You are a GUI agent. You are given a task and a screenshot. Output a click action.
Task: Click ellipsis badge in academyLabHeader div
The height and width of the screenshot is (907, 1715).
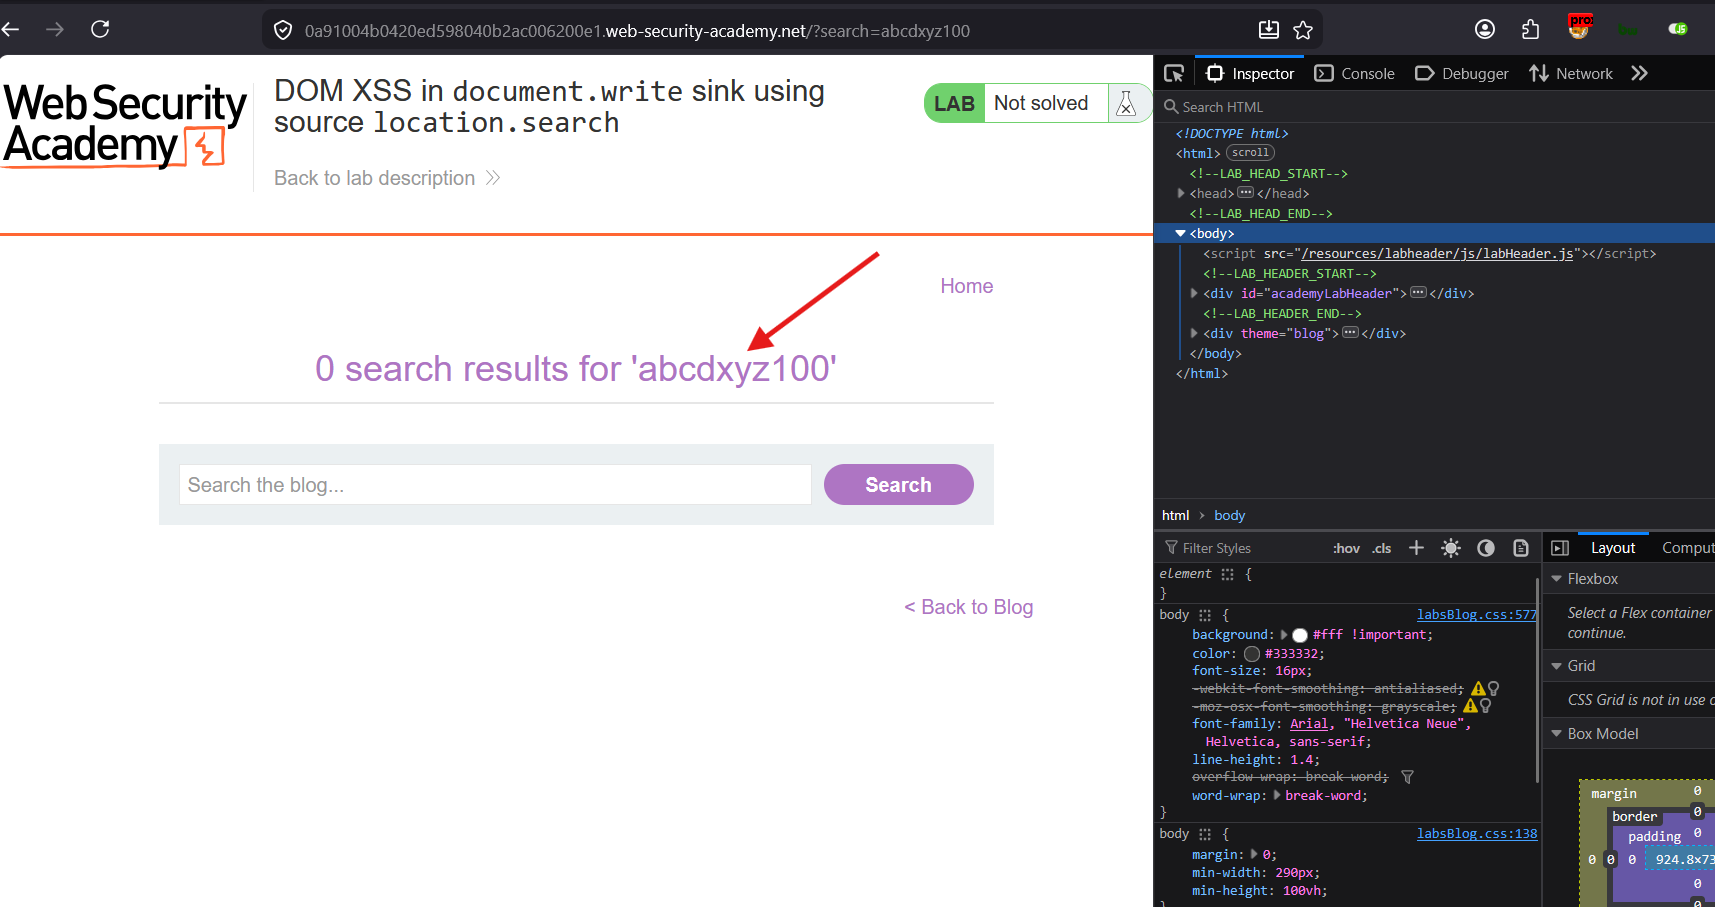pos(1418,292)
